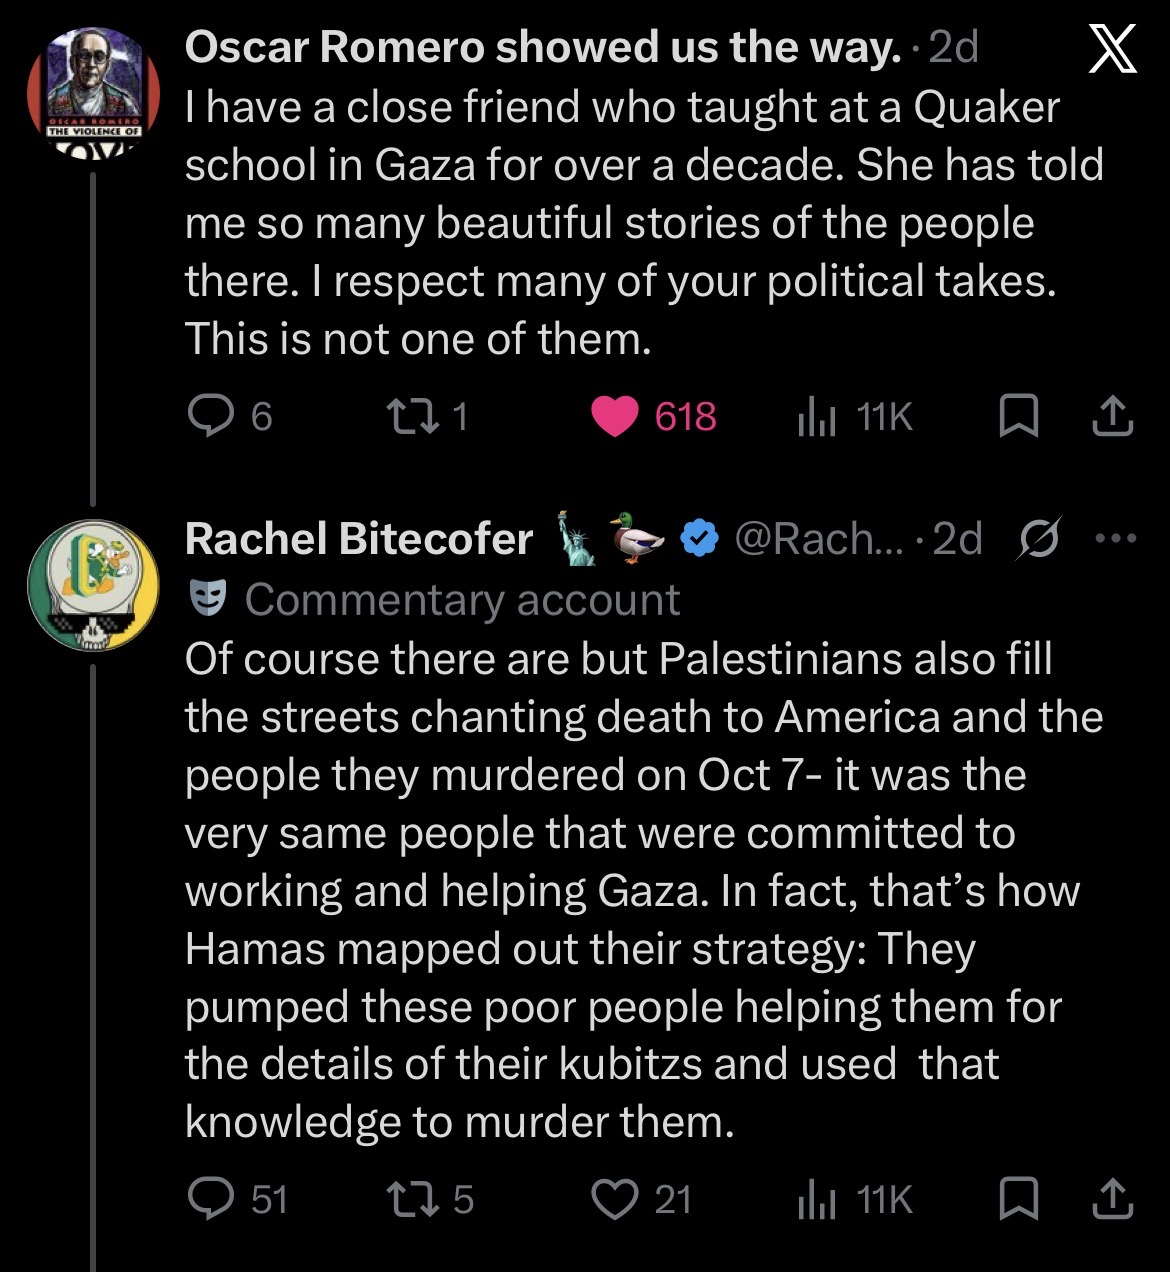Bookmark the Oscar Romero post
This screenshot has height=1272, width=1170.
coord(1019,417)
